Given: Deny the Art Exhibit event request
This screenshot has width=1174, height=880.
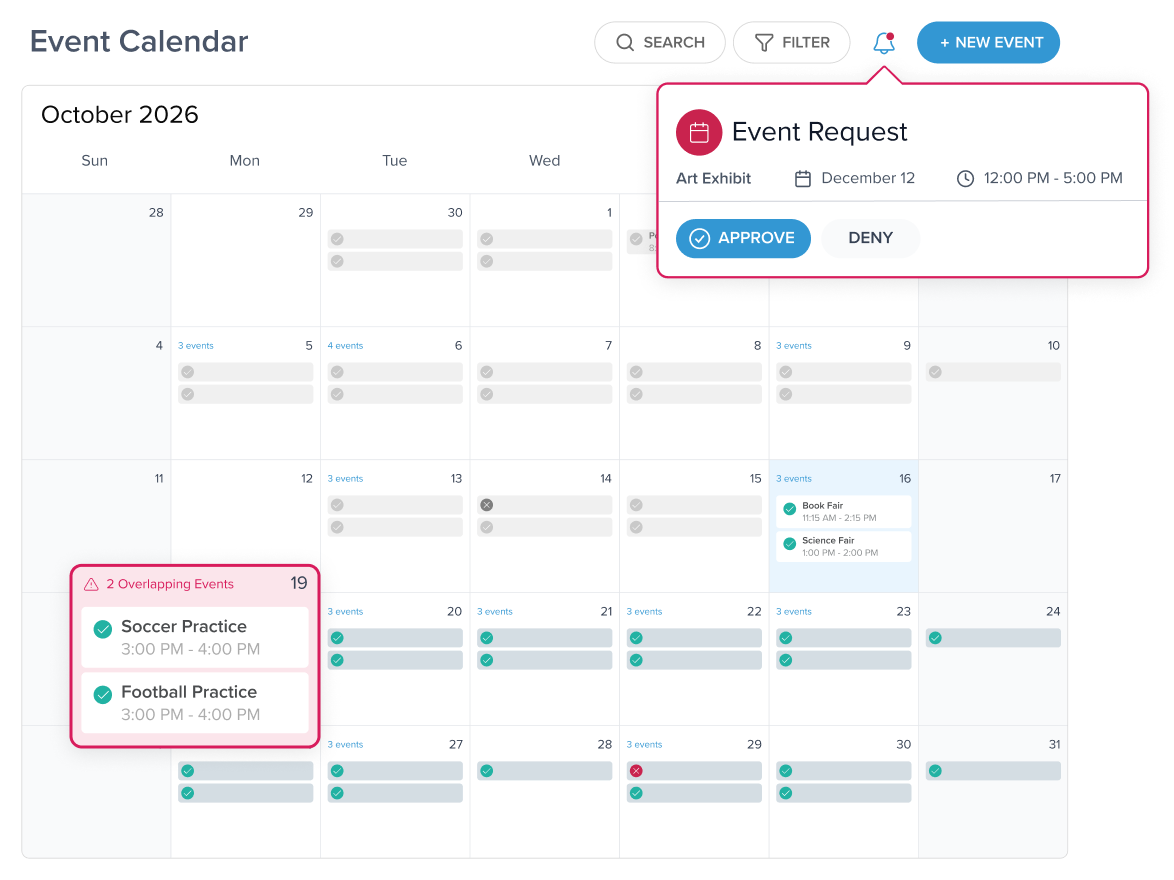Looking at the screenshot, I should click(870, 238).
